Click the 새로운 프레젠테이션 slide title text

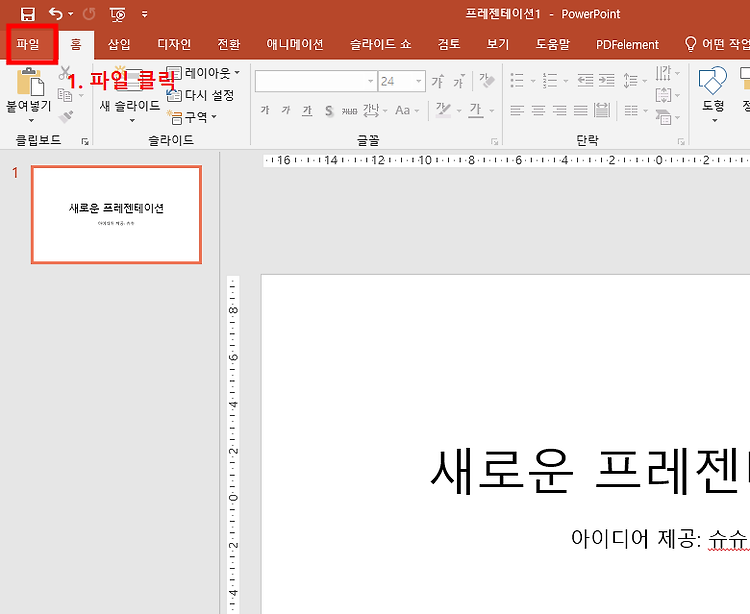click(589, 472)
